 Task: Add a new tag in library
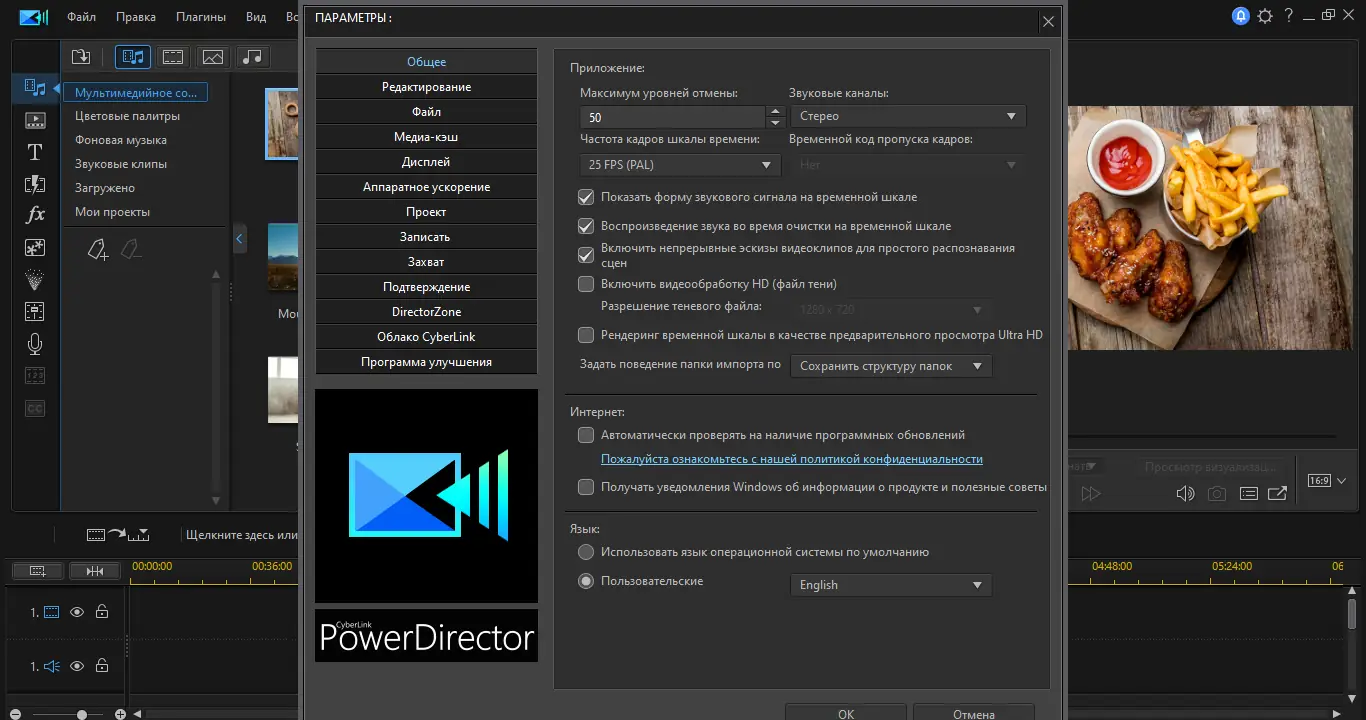97,250
